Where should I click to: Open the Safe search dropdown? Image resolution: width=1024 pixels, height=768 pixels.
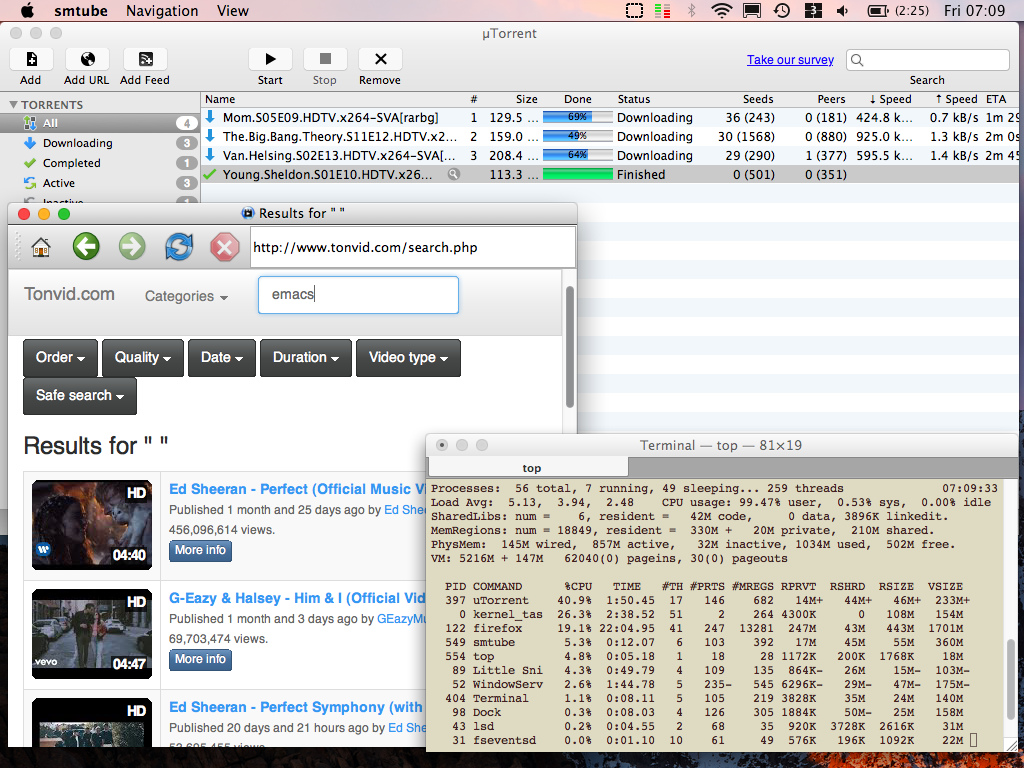click(80, 396)
